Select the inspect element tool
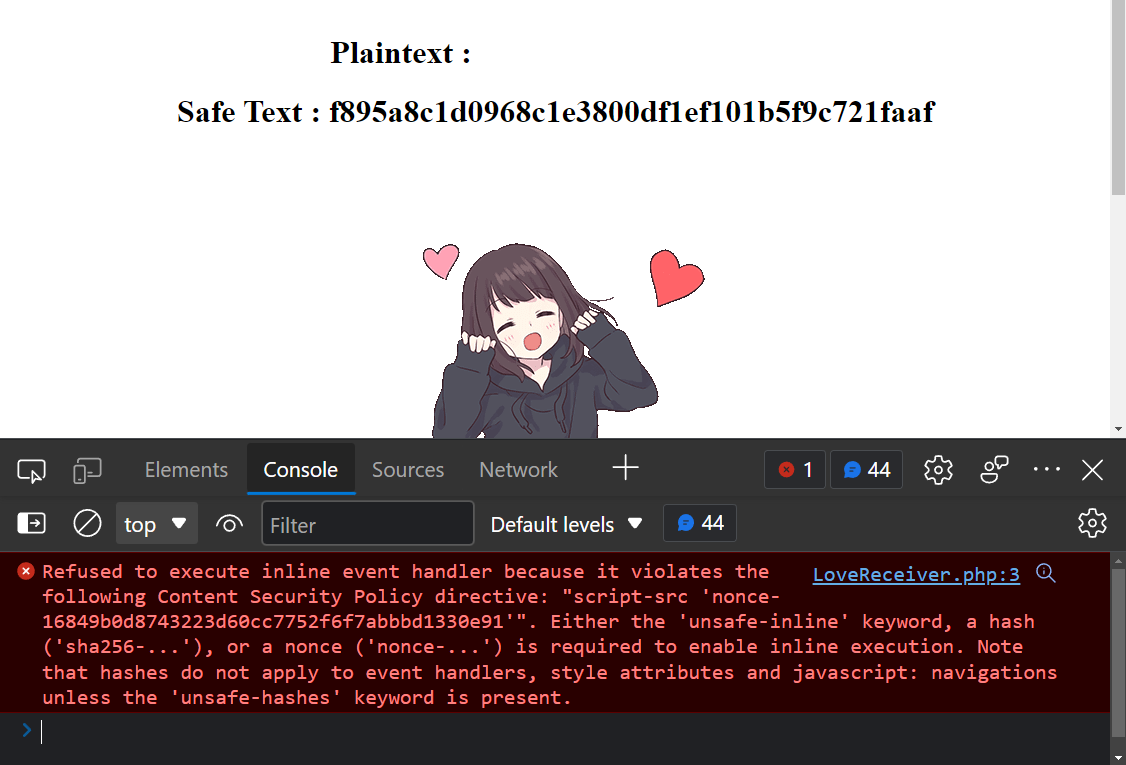This screenshot has width=1126, height=765. click(x=30, y=469)
